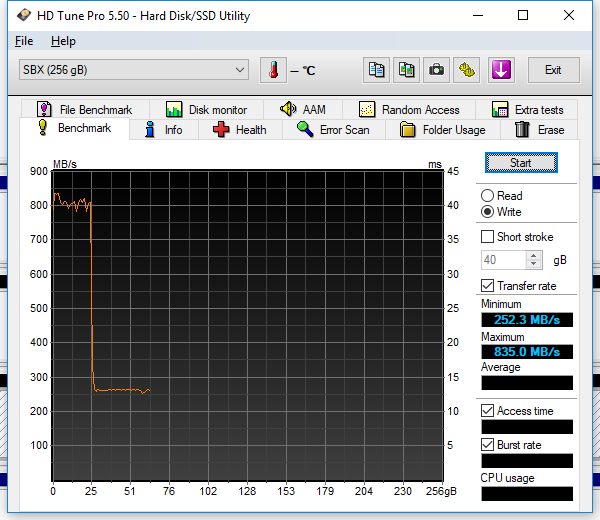Image resolution: width=600 pixels, height=520 pixels.
Task: Click the camera save screenshot icon
Action: tap(436, 70)
